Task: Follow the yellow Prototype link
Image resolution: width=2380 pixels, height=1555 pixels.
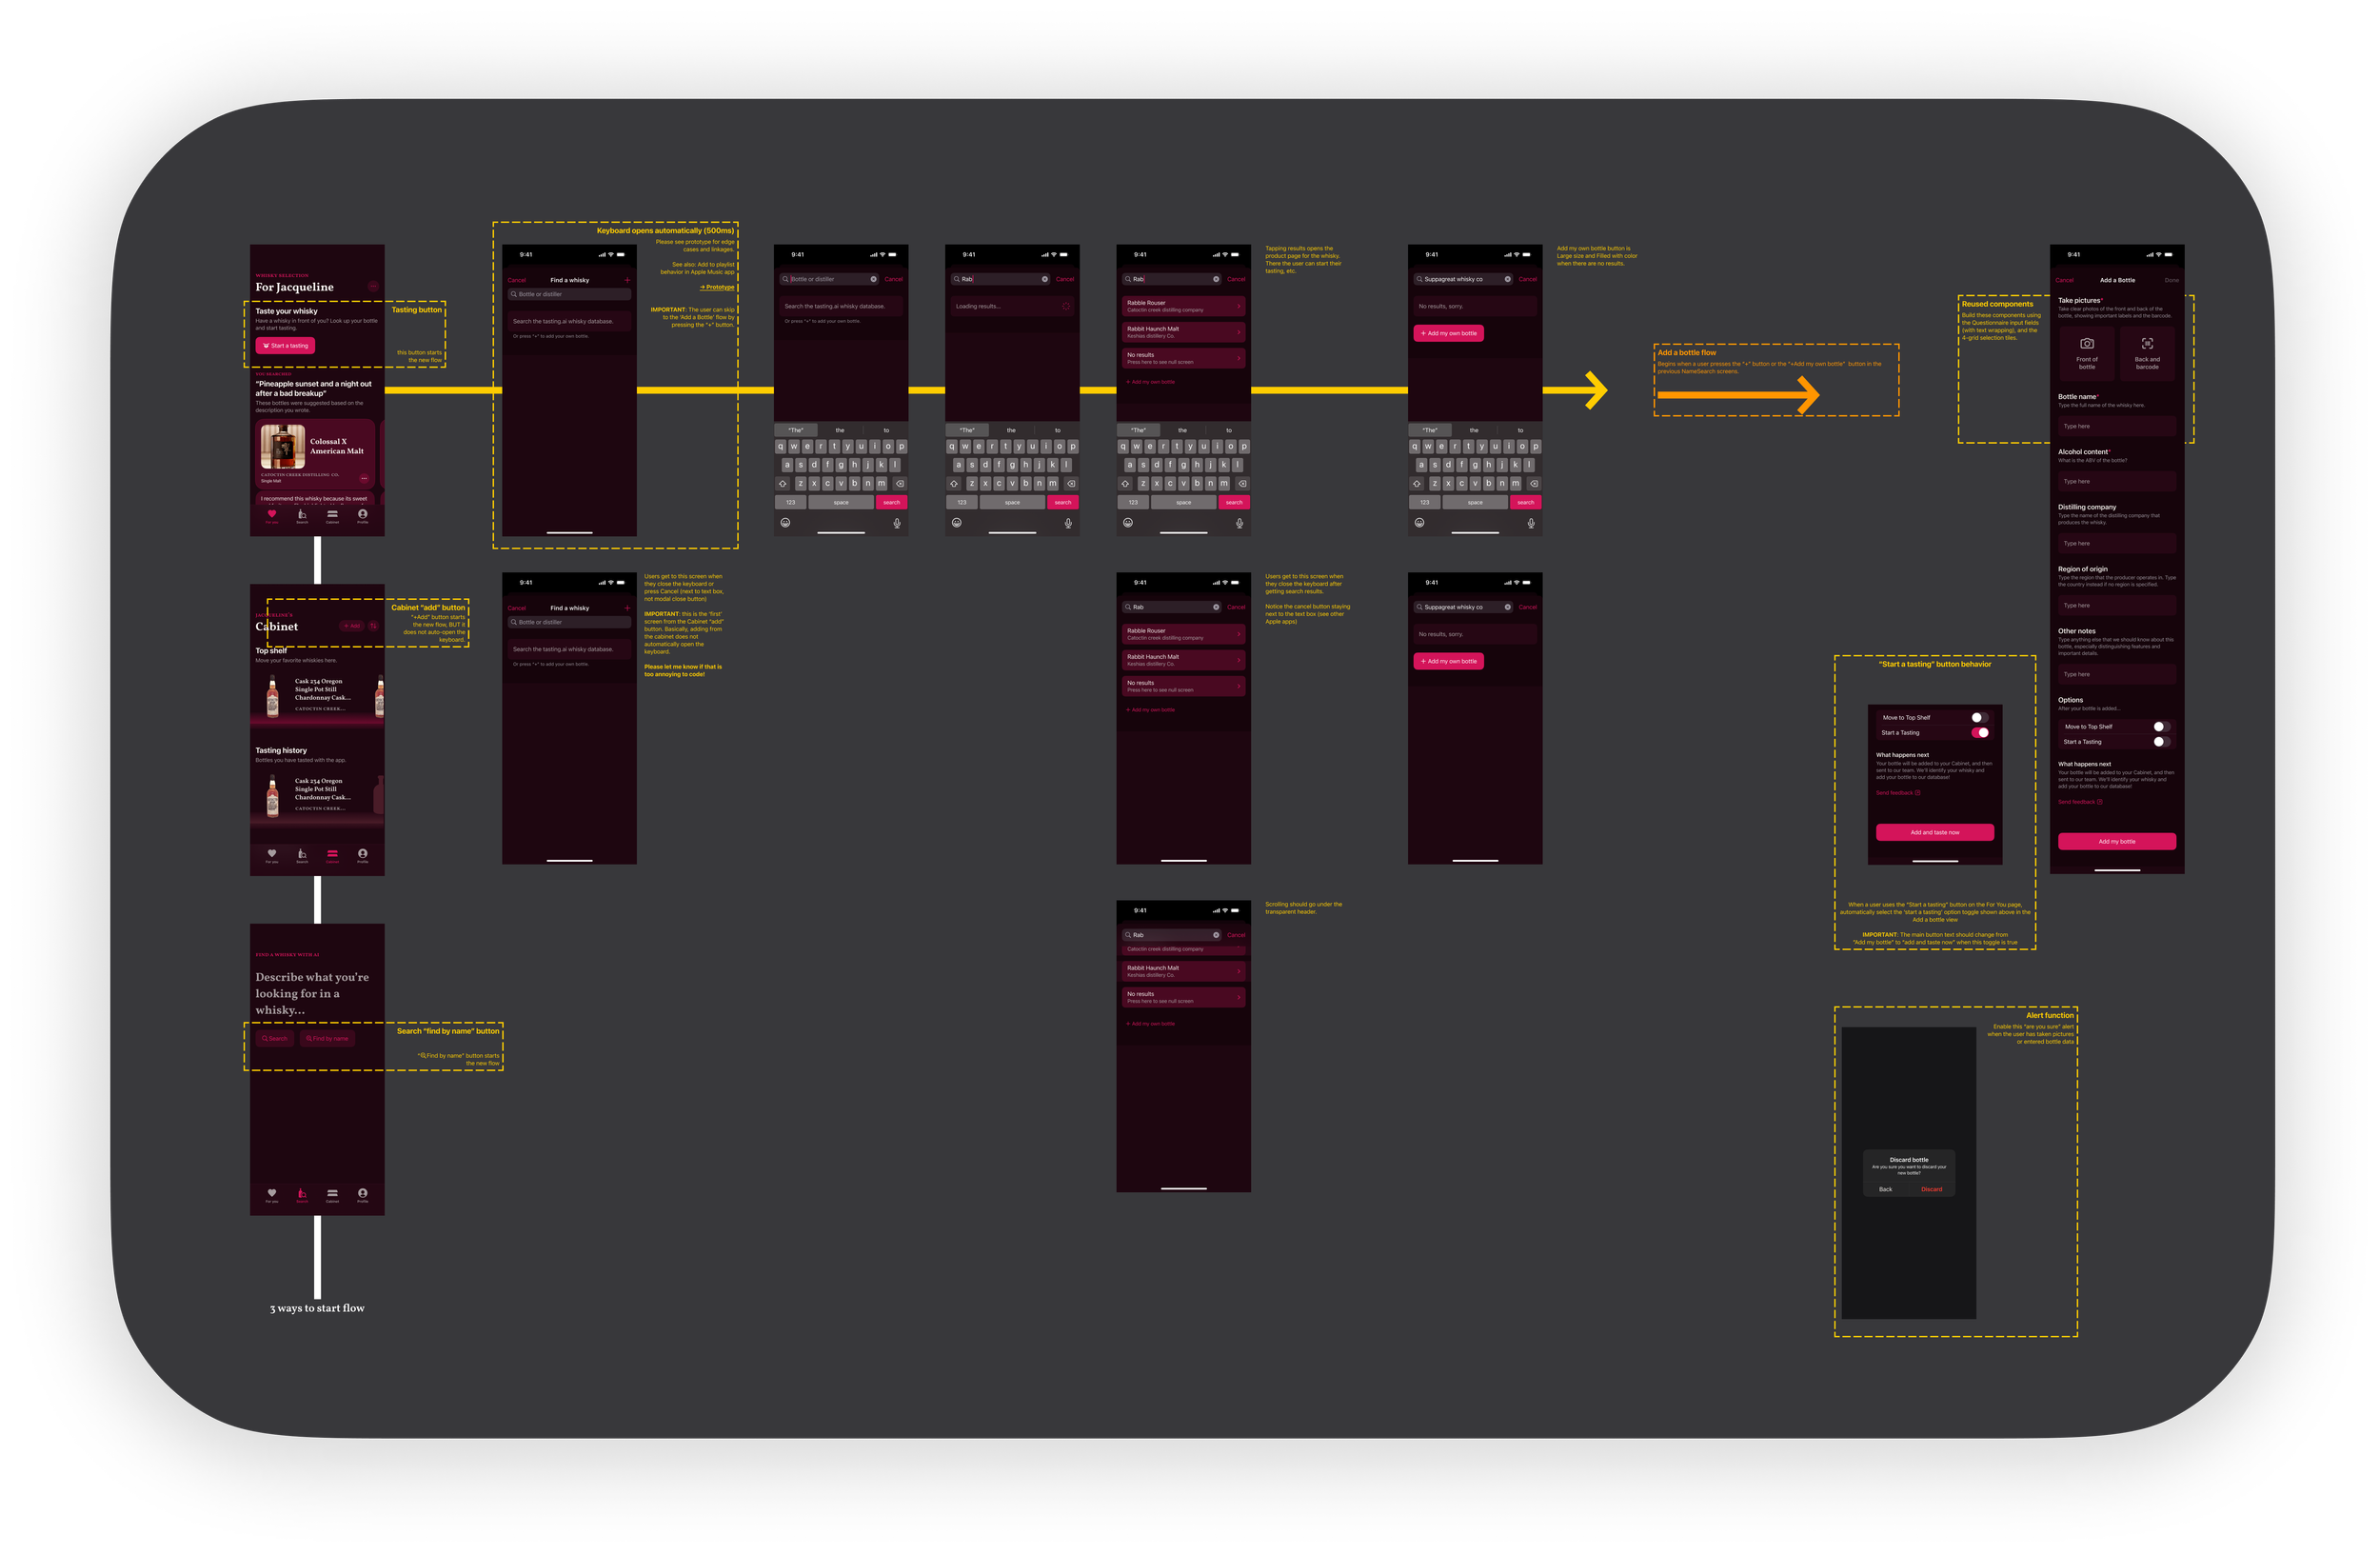Action: (x=718, y=287)
